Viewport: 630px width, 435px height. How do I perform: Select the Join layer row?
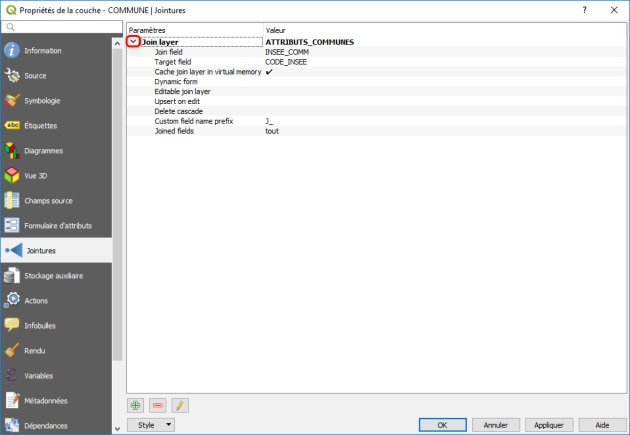pyautogui.click(x=376, y=42)
